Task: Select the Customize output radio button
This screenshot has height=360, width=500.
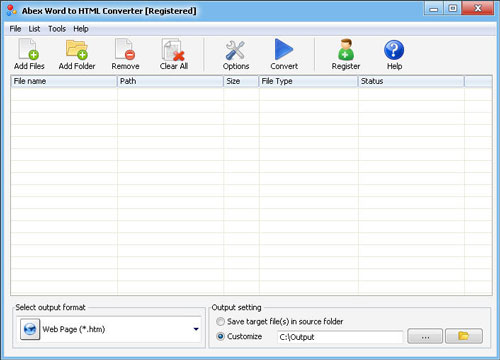Action: point(220,336)
